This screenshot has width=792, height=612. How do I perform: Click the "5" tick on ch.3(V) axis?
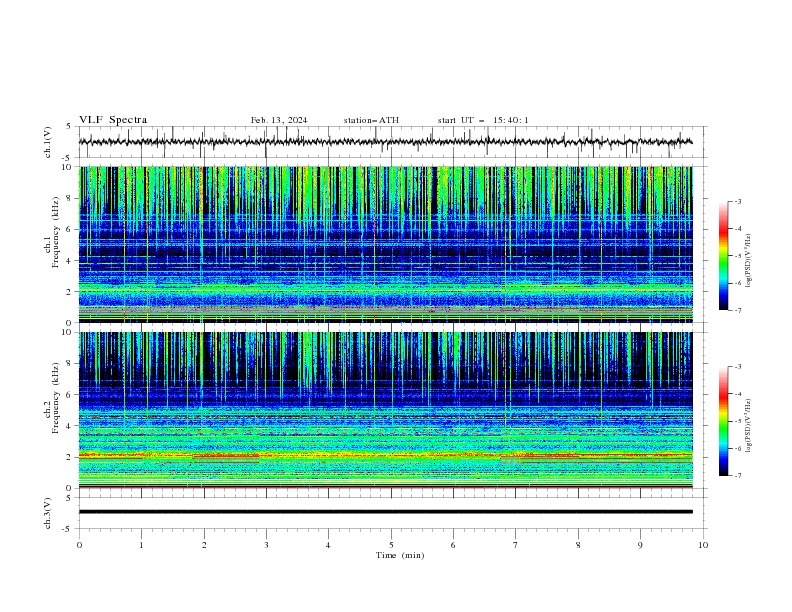(69, 498)
